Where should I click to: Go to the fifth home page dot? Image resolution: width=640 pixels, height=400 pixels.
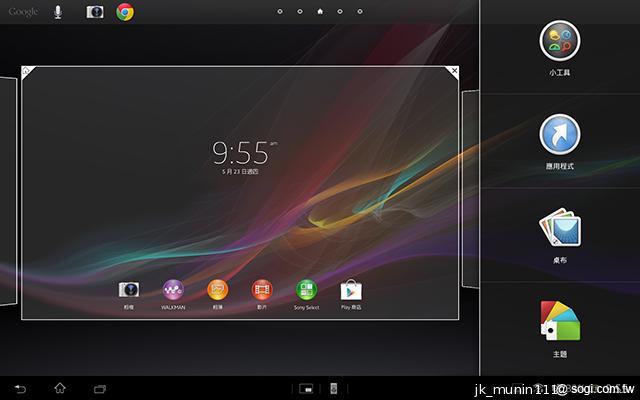pos(360,11)
